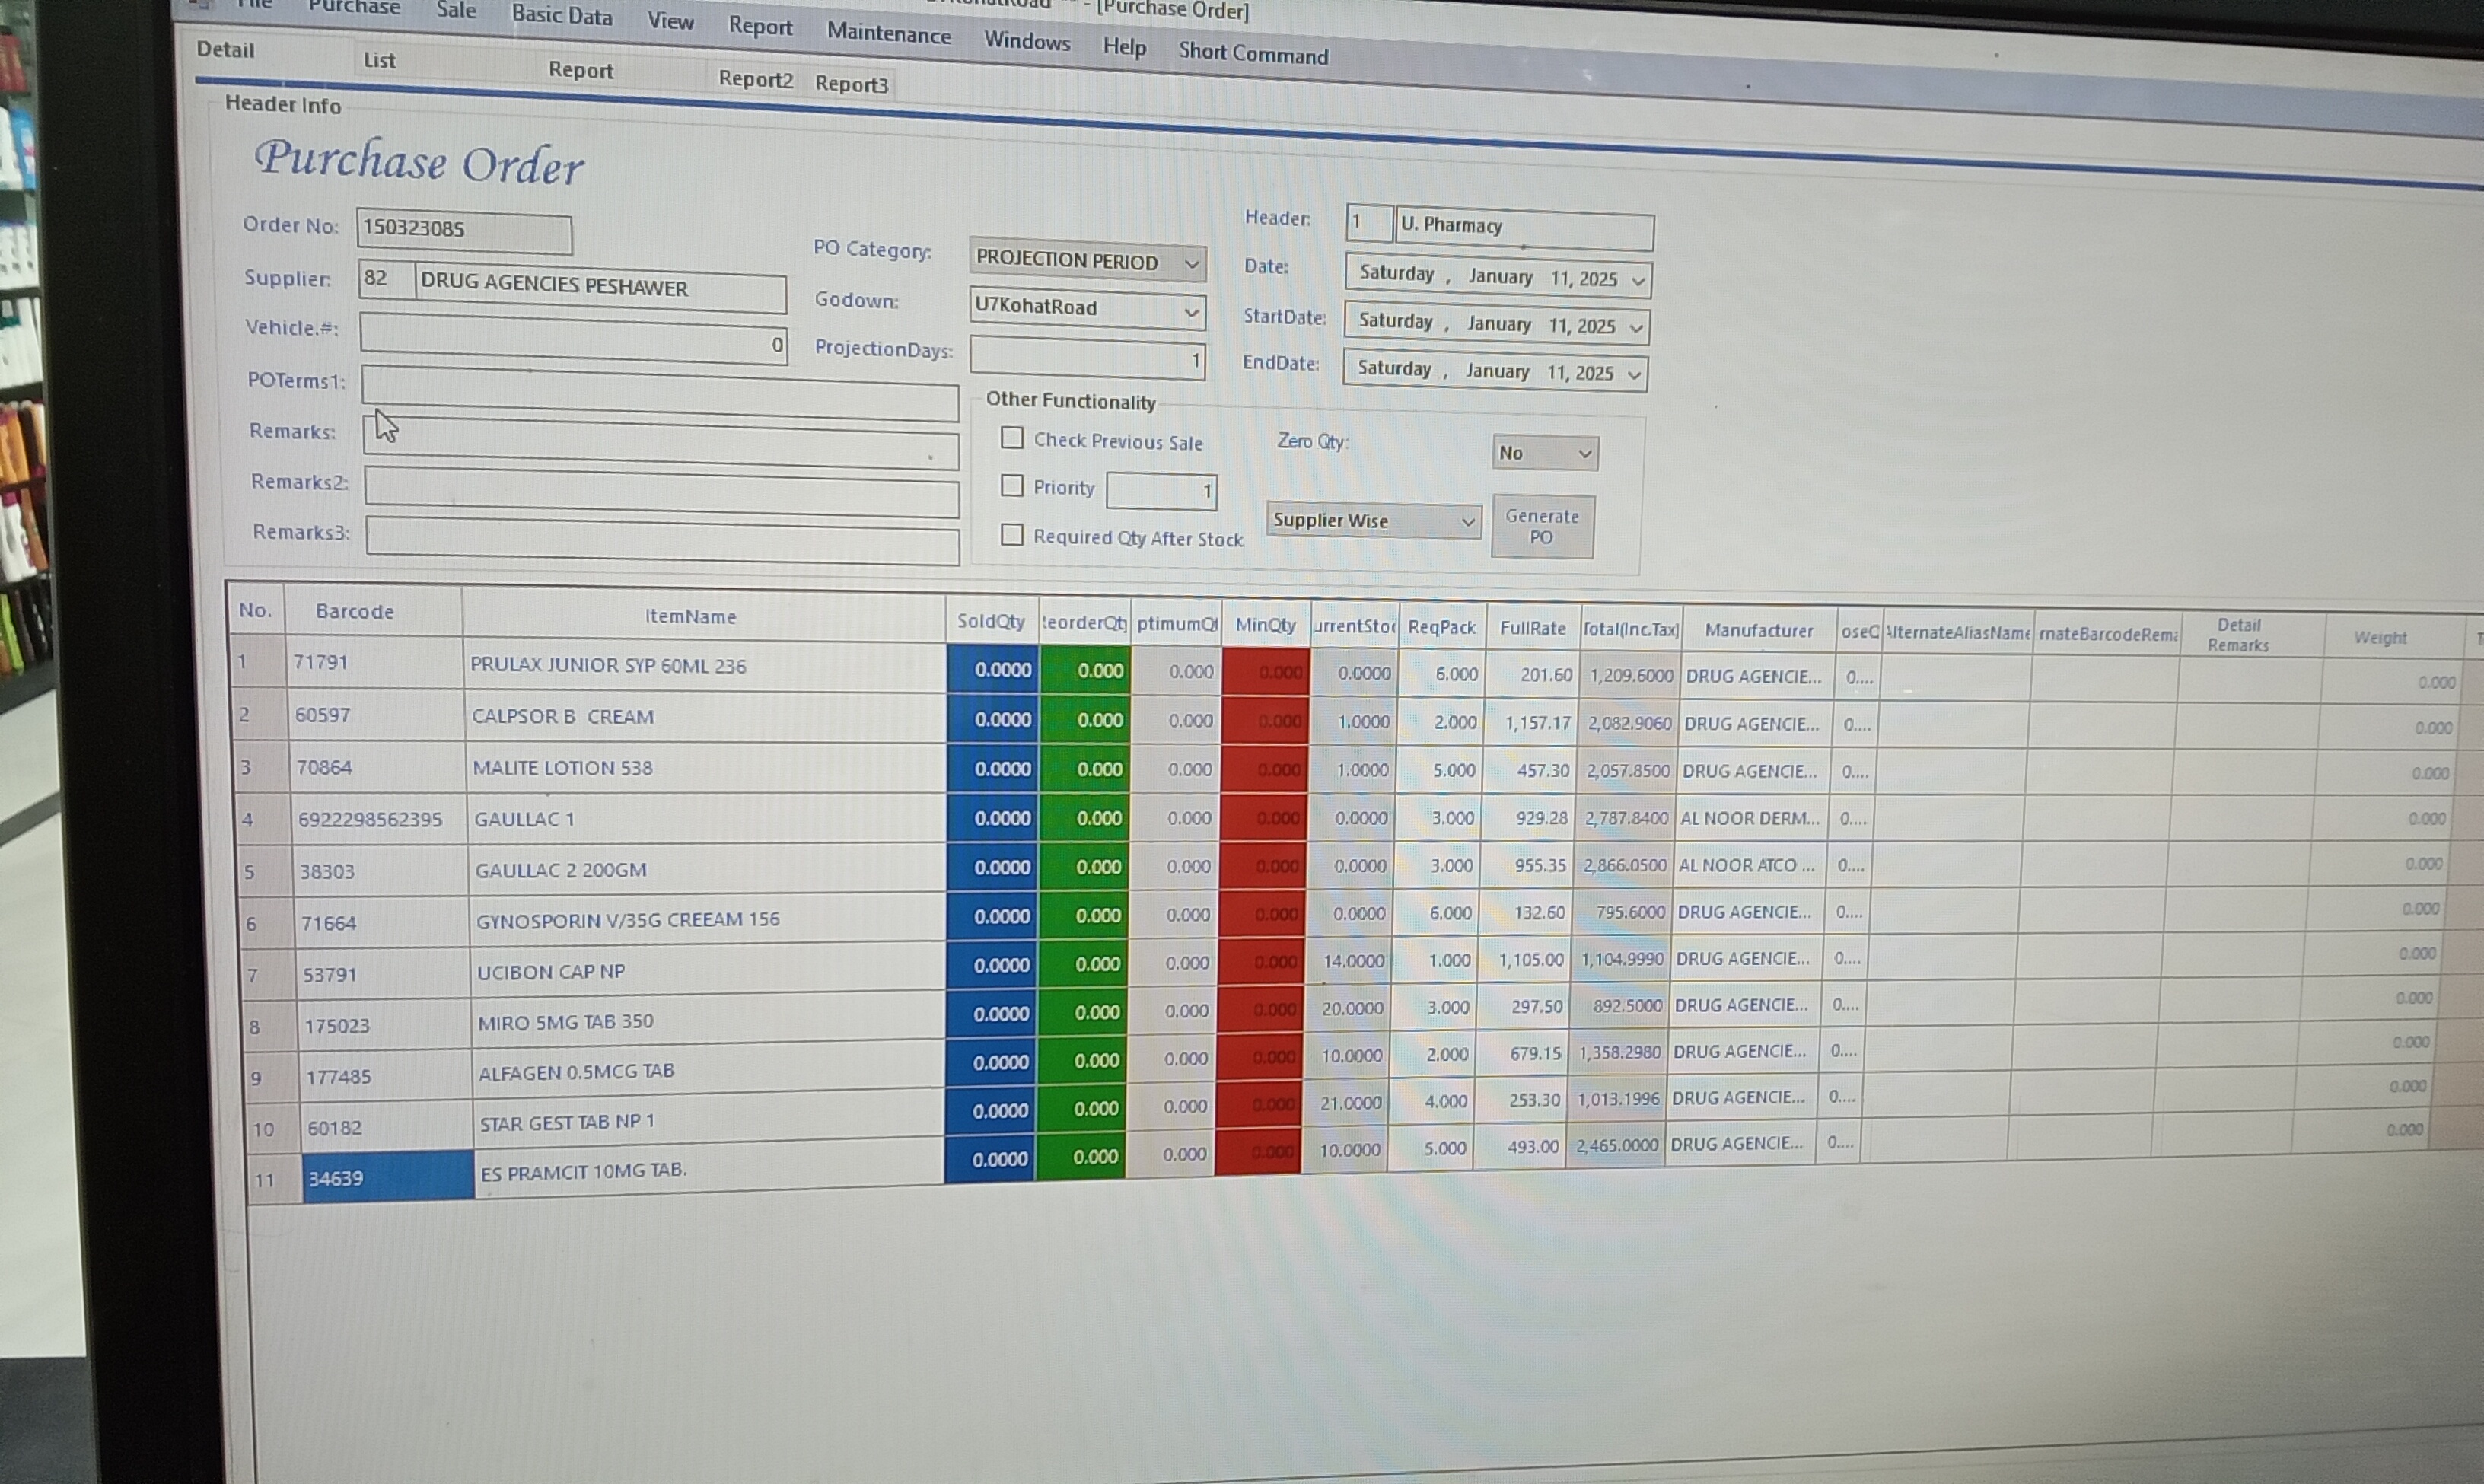Open the Zero Qty dropdown
The image size is (2484, 1484).
click(x=1584, y=454)
